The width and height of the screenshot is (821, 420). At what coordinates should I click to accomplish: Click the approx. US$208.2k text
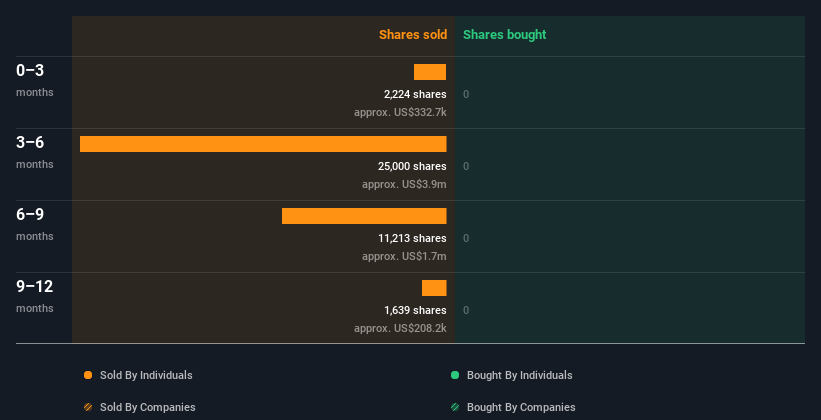(400, 328)
